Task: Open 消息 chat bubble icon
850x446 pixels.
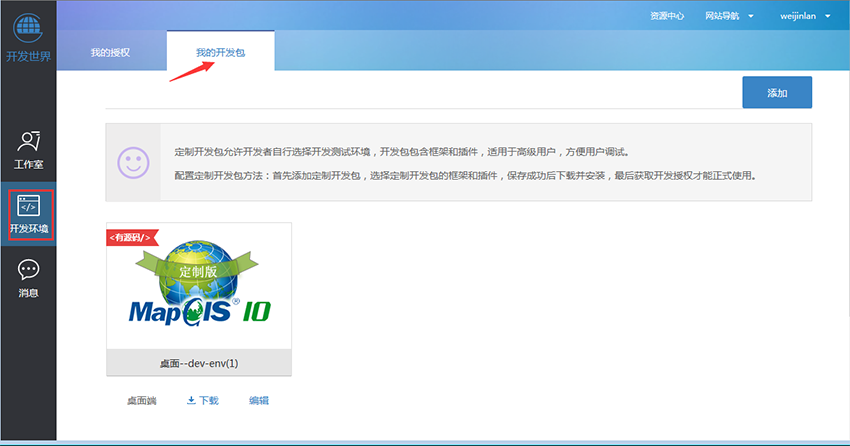Action: point(28,269)
